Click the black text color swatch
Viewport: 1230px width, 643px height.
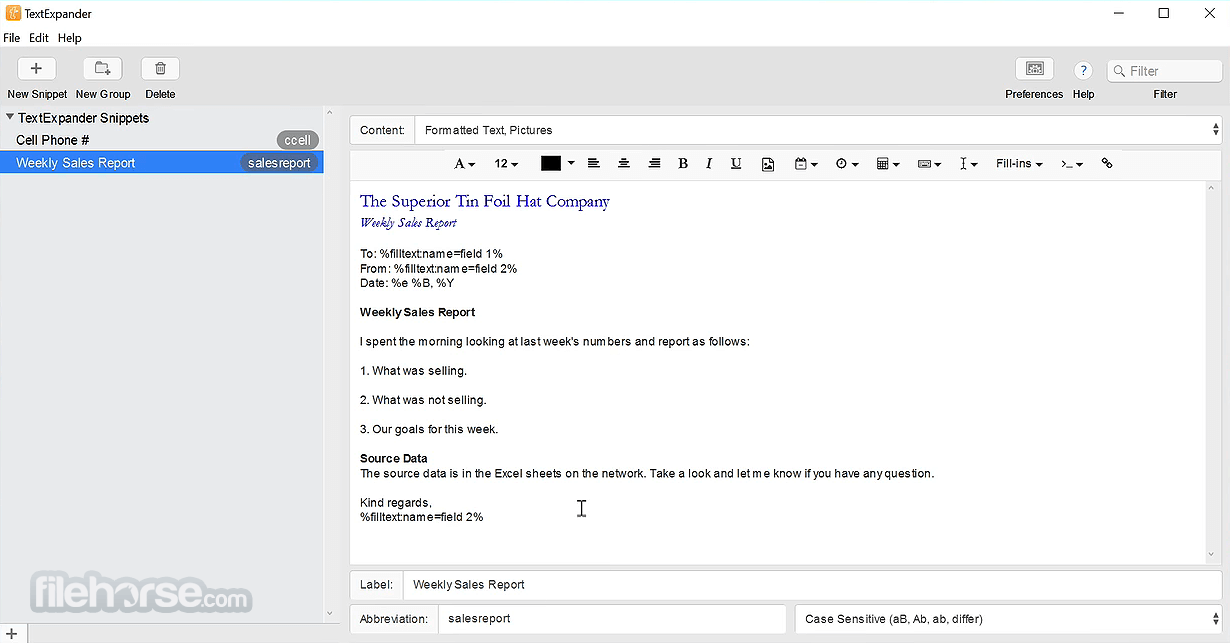pos(551,163)
